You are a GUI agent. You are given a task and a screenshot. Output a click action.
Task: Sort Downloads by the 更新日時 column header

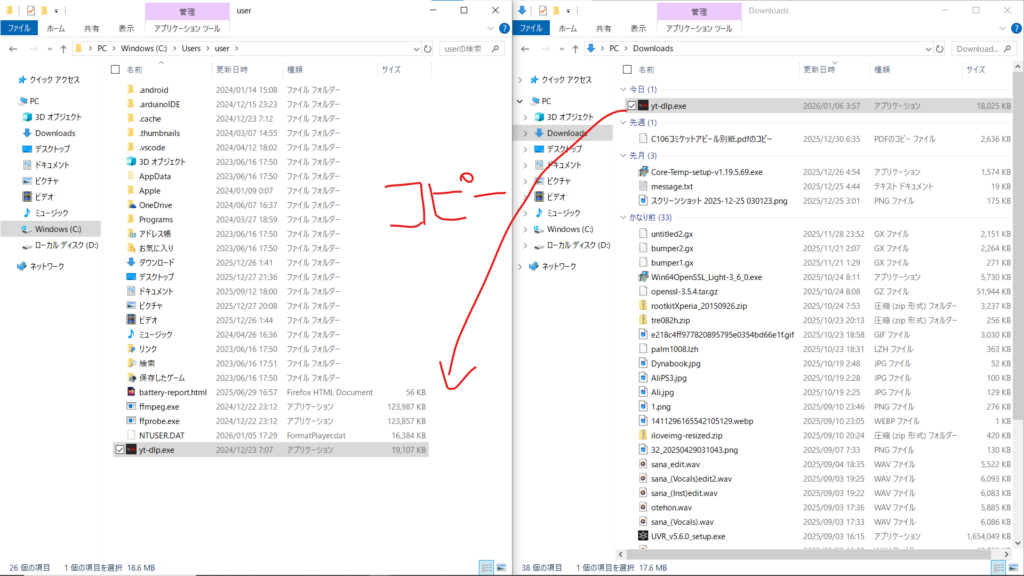(x=824, y=70)
